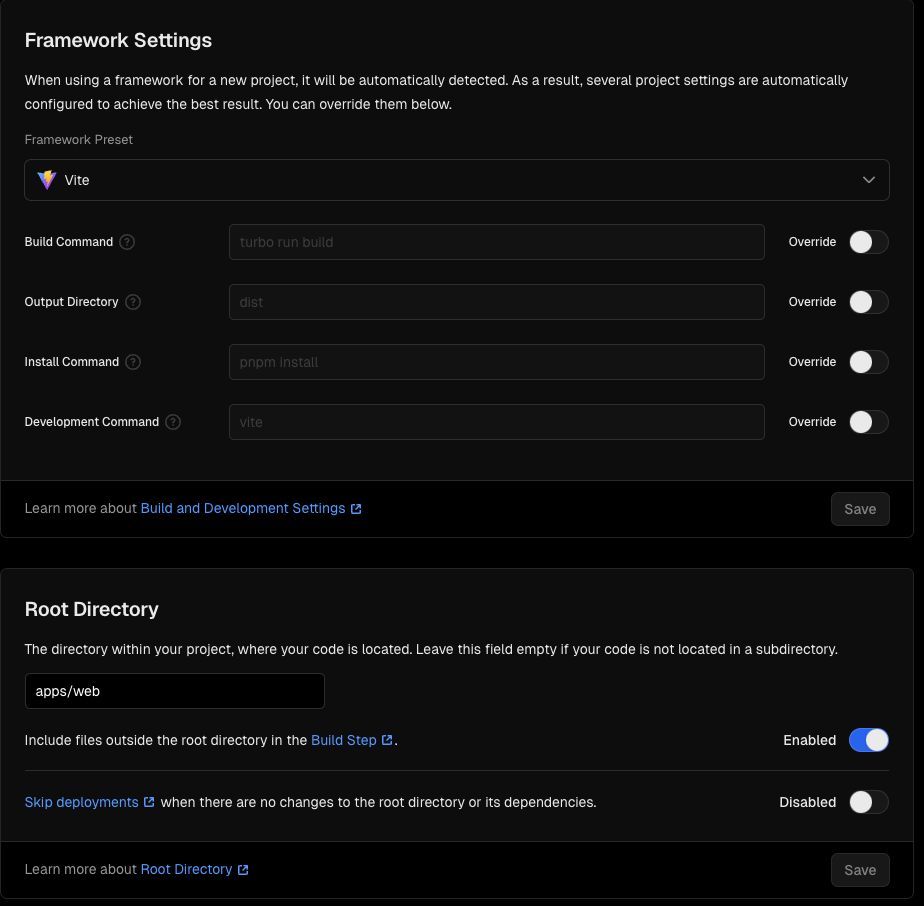This screenshot has height=906, width=924.
Task: Click external link icon beside Skip deployments
Action: (149, 802)
